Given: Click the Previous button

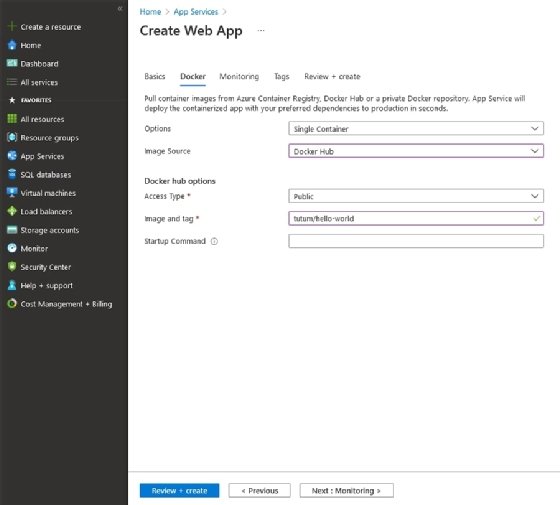Looking at the screenshot, I should click(x=260, y=491).
